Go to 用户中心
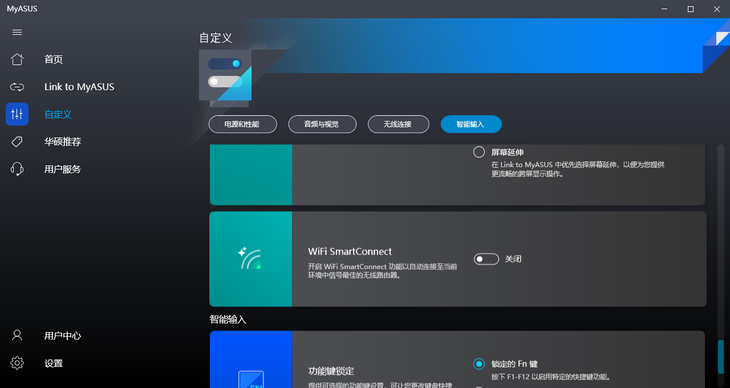 pyautogui.click(x=63, y=335)
